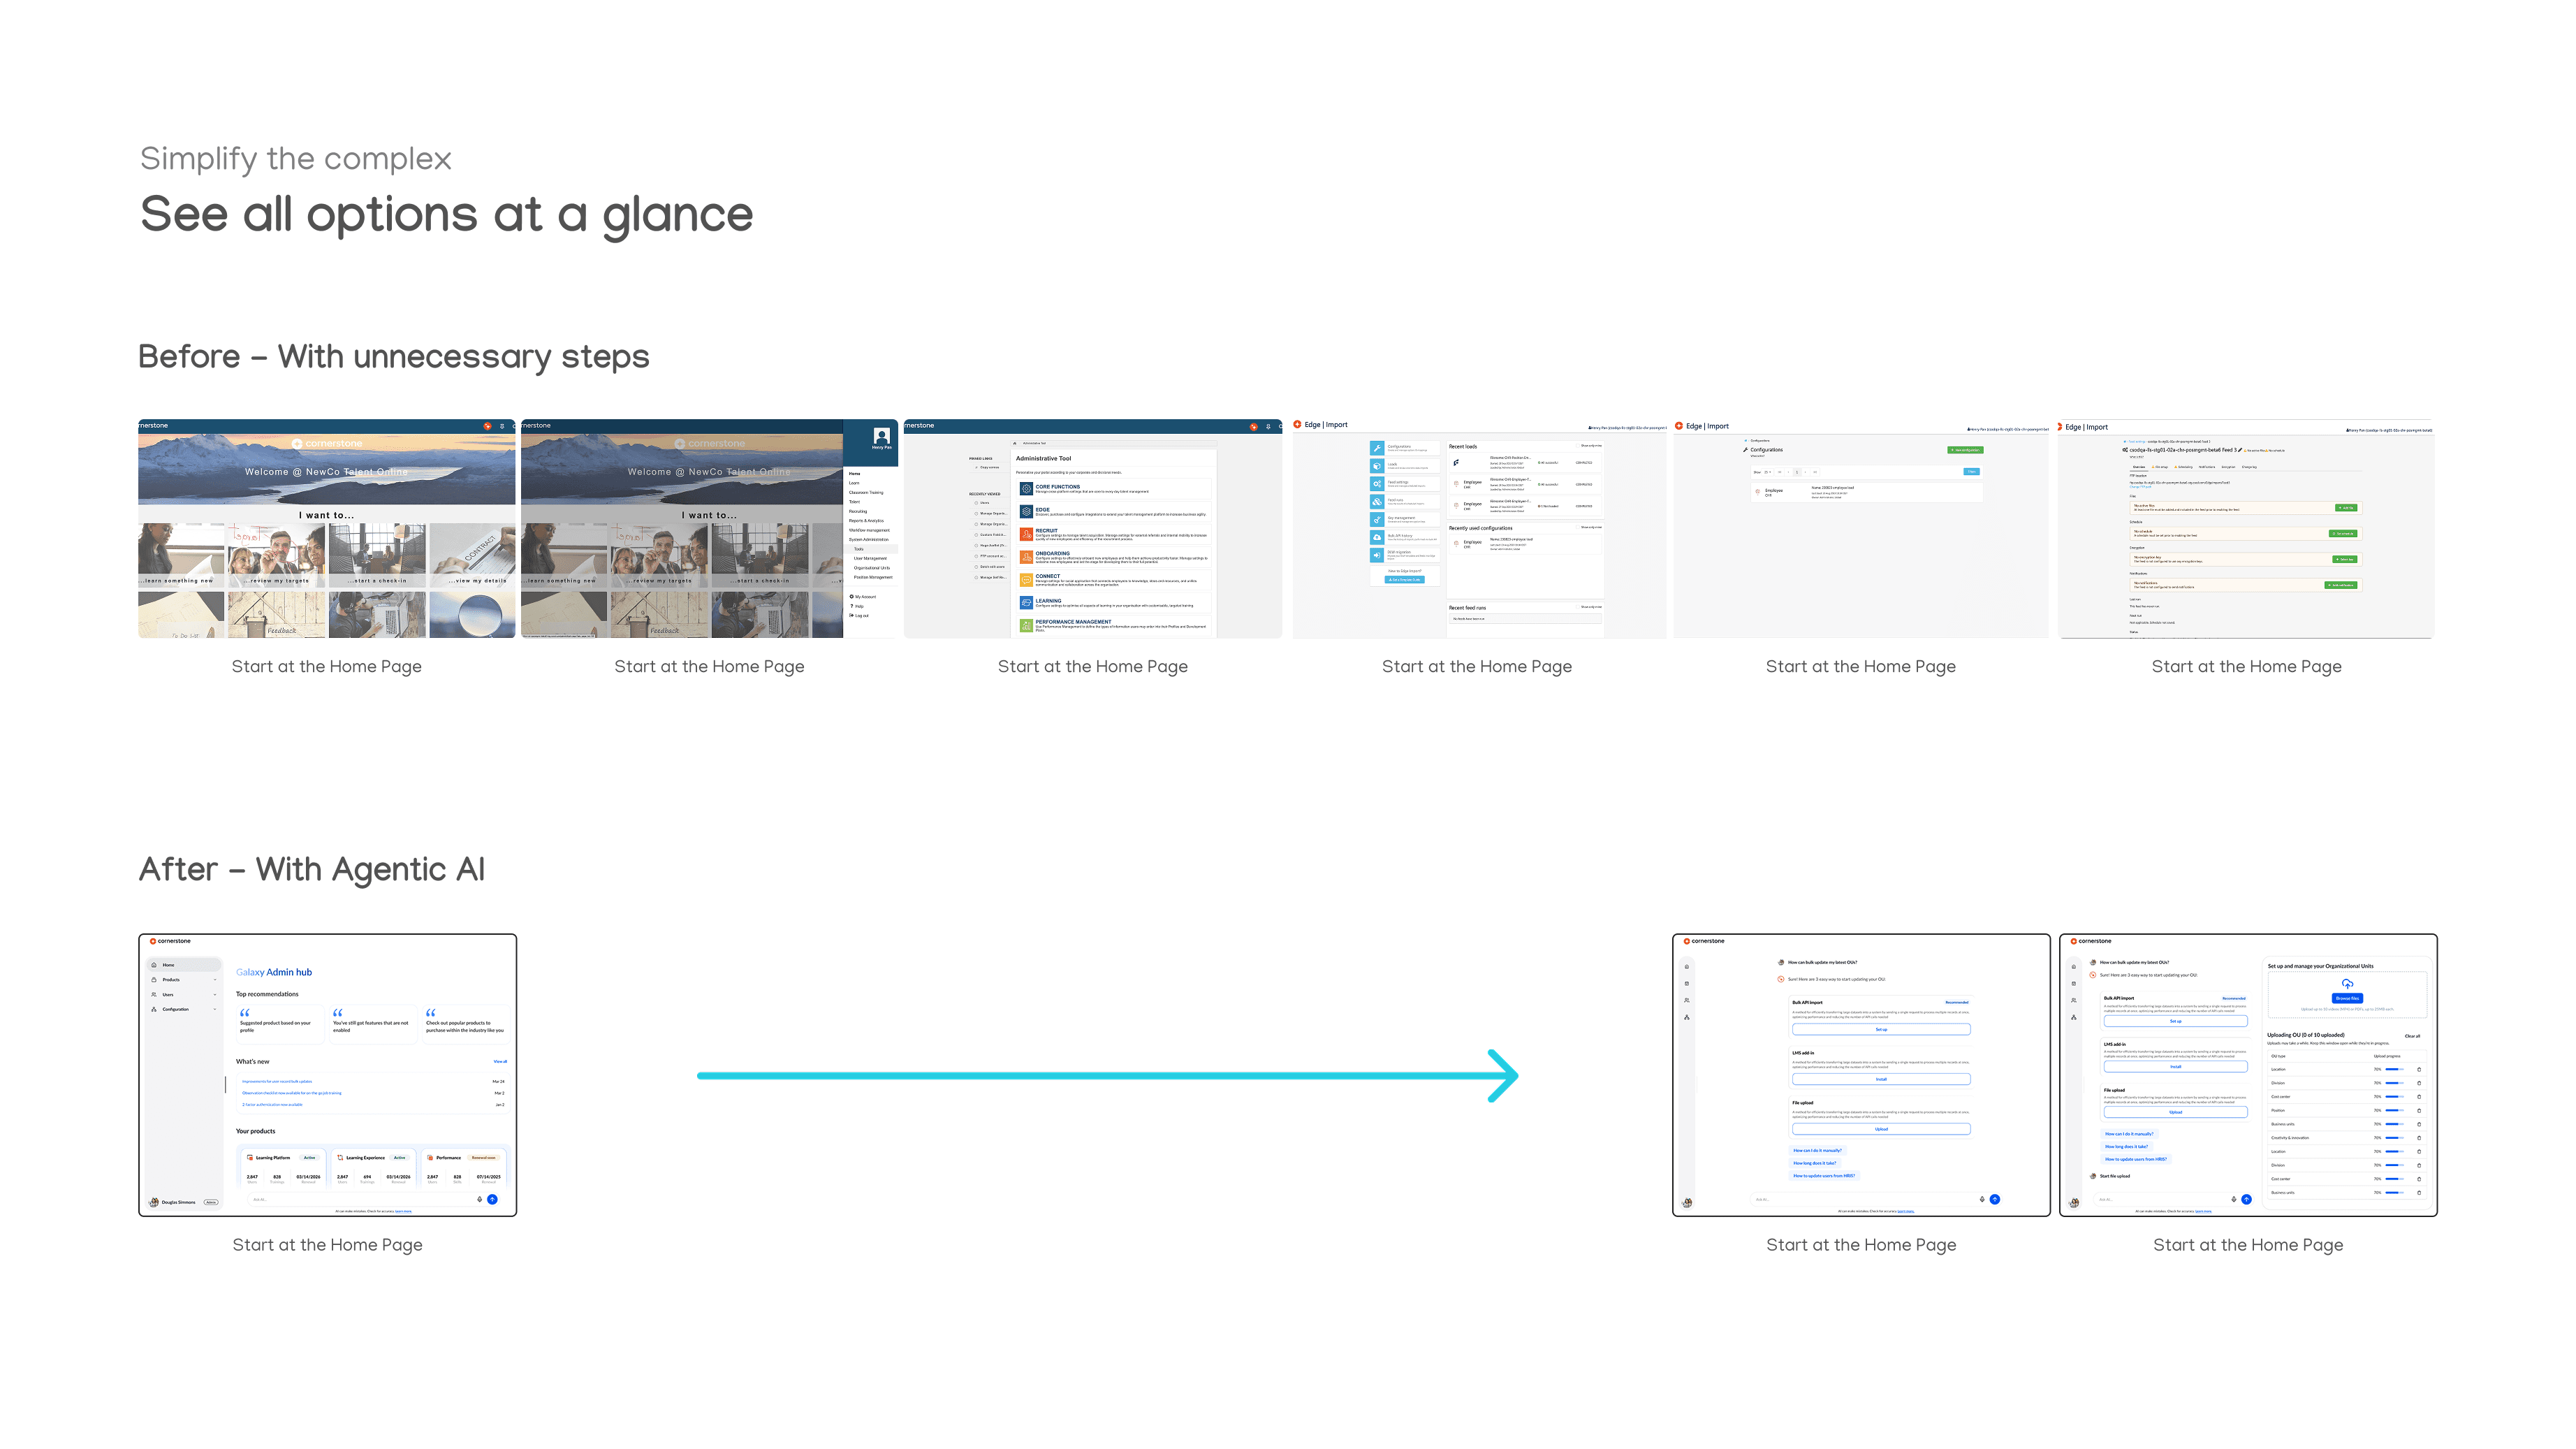Click the Key management icon in Edge Import
Screen dimensions: 2576x1449
(1377, 519)
